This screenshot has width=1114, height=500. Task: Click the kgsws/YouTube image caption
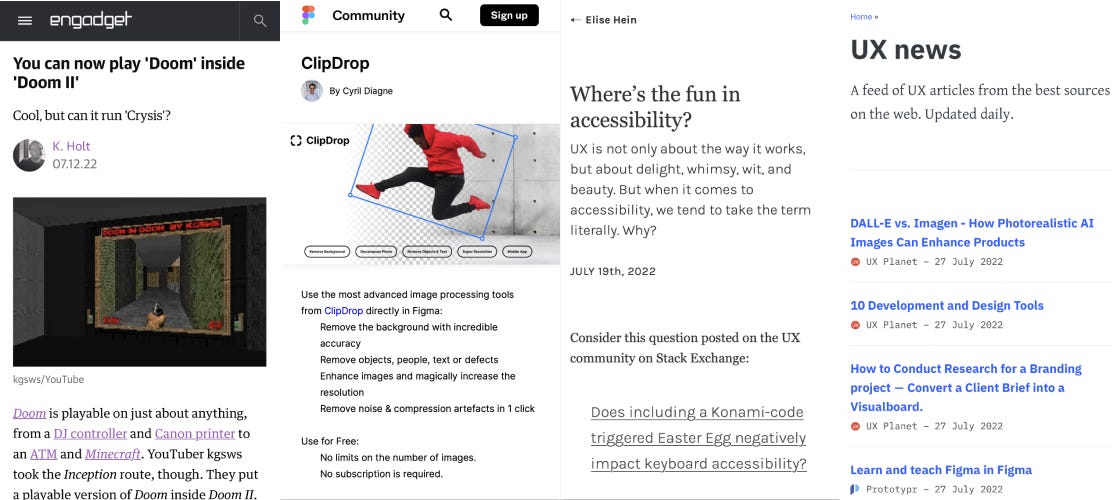[x=48, y=379]
